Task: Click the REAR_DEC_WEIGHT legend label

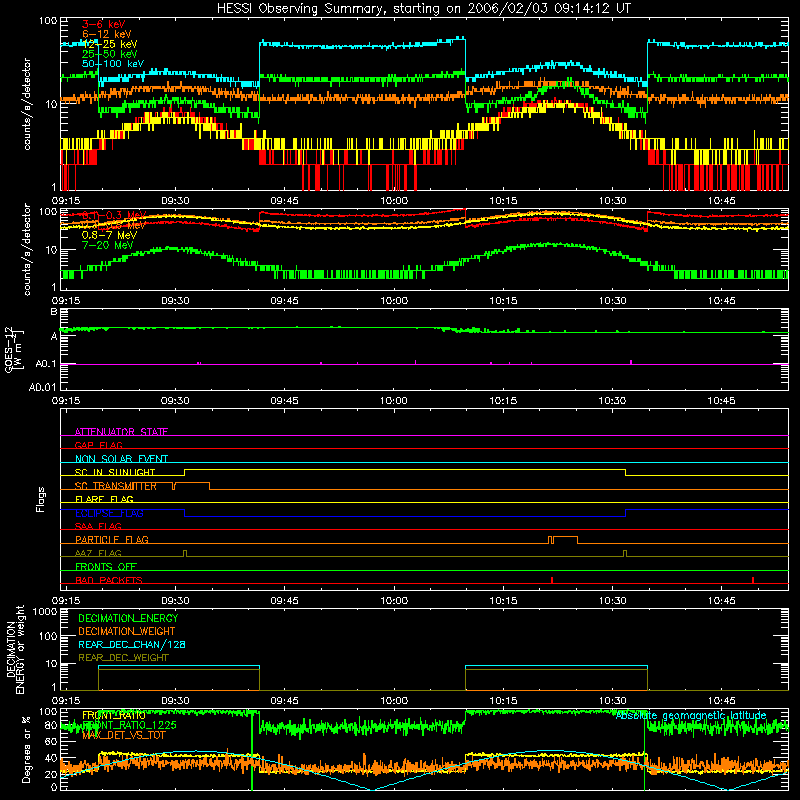Action: pyautogui.click(x=123, y=658)
